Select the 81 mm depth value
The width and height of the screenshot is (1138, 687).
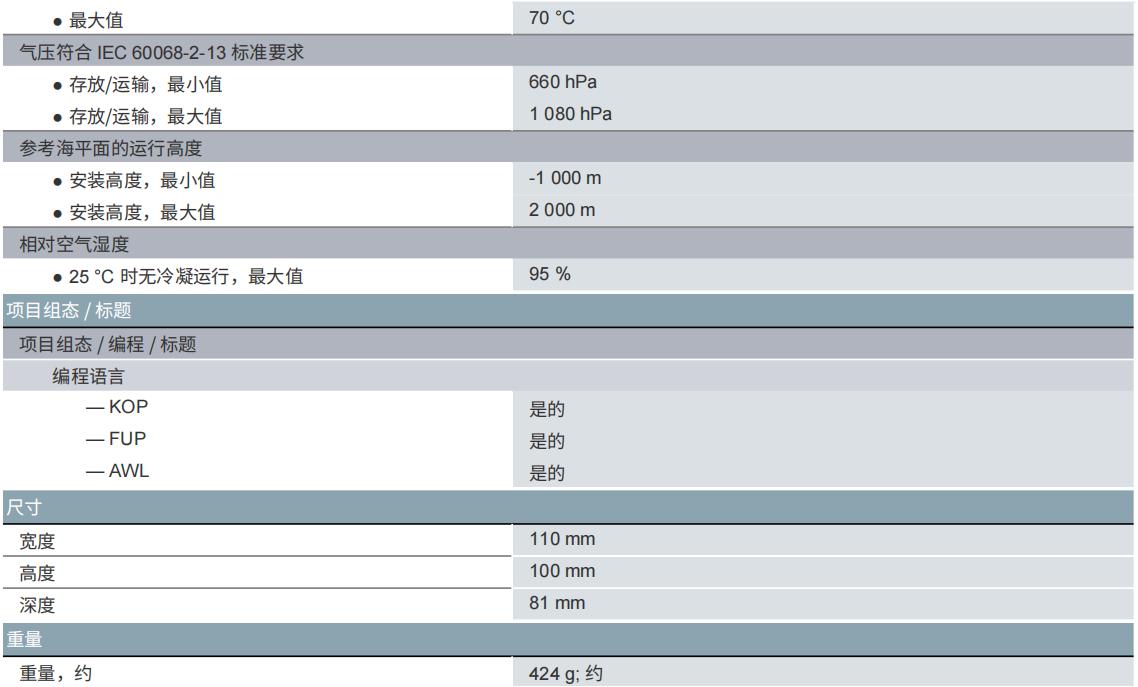557,603
